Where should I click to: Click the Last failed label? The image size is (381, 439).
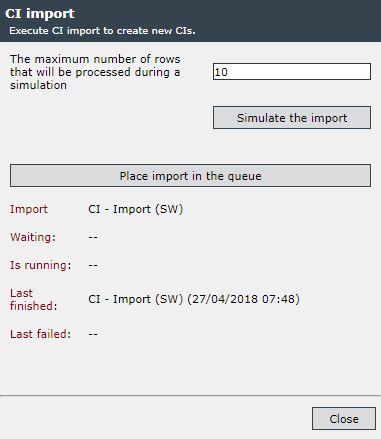click(40, 334)
